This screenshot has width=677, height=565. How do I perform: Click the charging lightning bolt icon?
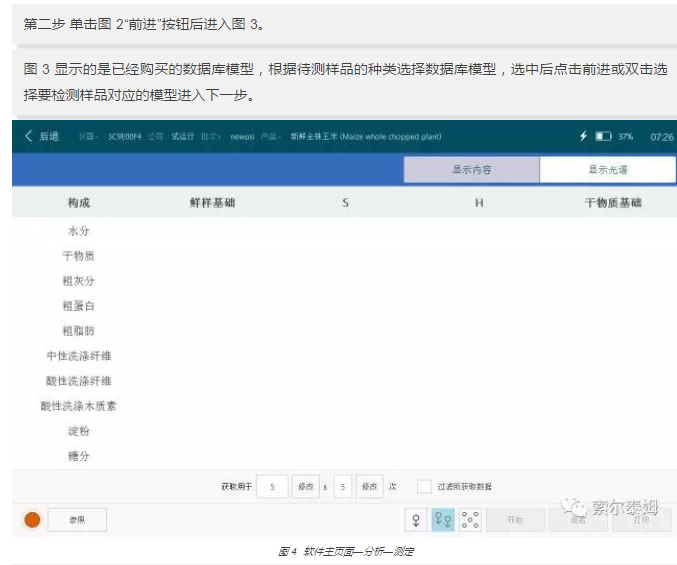pyautogui.click(x=584, y=136)
